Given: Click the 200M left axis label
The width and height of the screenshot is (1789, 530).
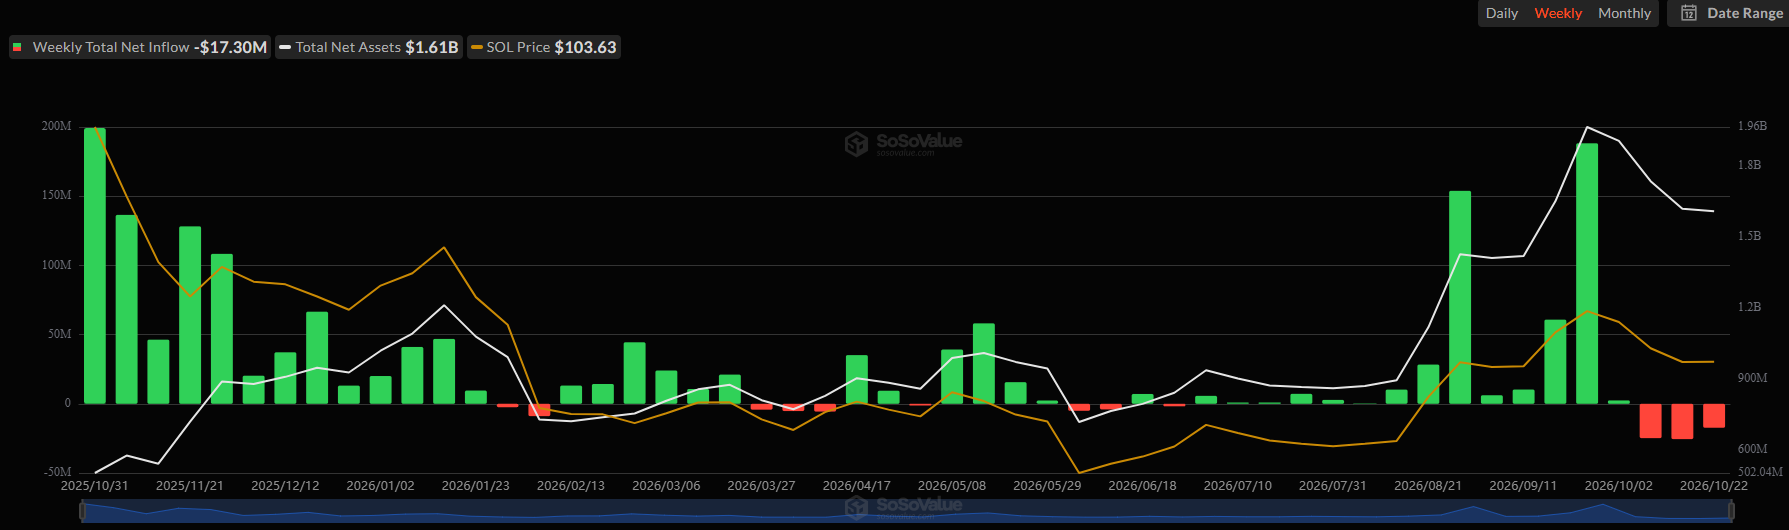Looking at the screenshot, I should [57, 126].
